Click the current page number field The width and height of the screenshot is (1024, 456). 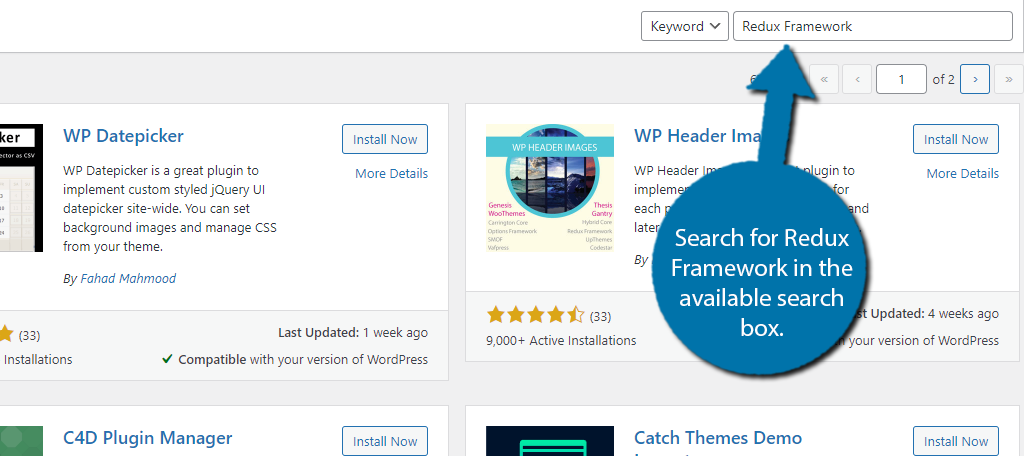tap(901, 79)
